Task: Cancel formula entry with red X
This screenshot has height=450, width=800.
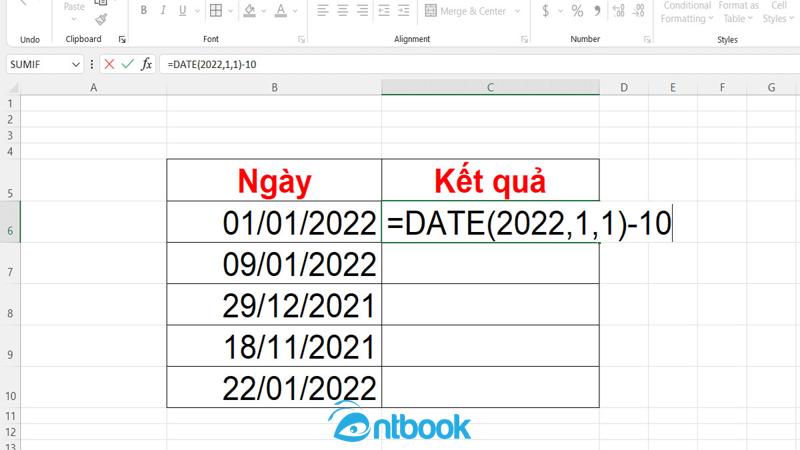Action: (x=109, y=64)
